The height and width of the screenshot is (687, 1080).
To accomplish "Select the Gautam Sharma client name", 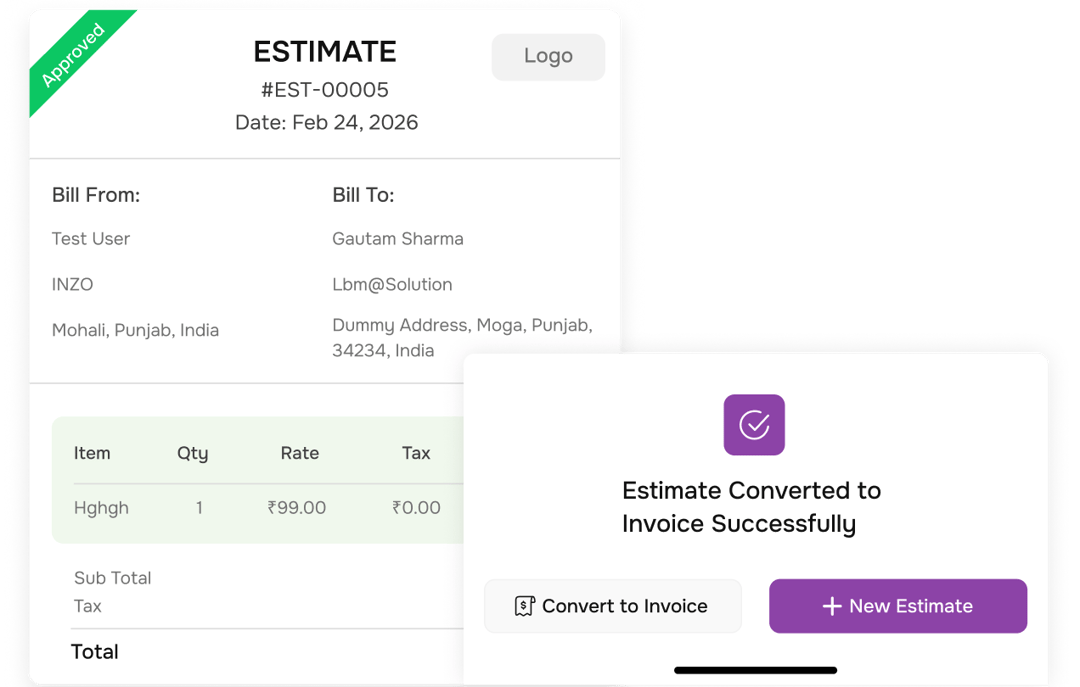I will click(x=397, y=238).
